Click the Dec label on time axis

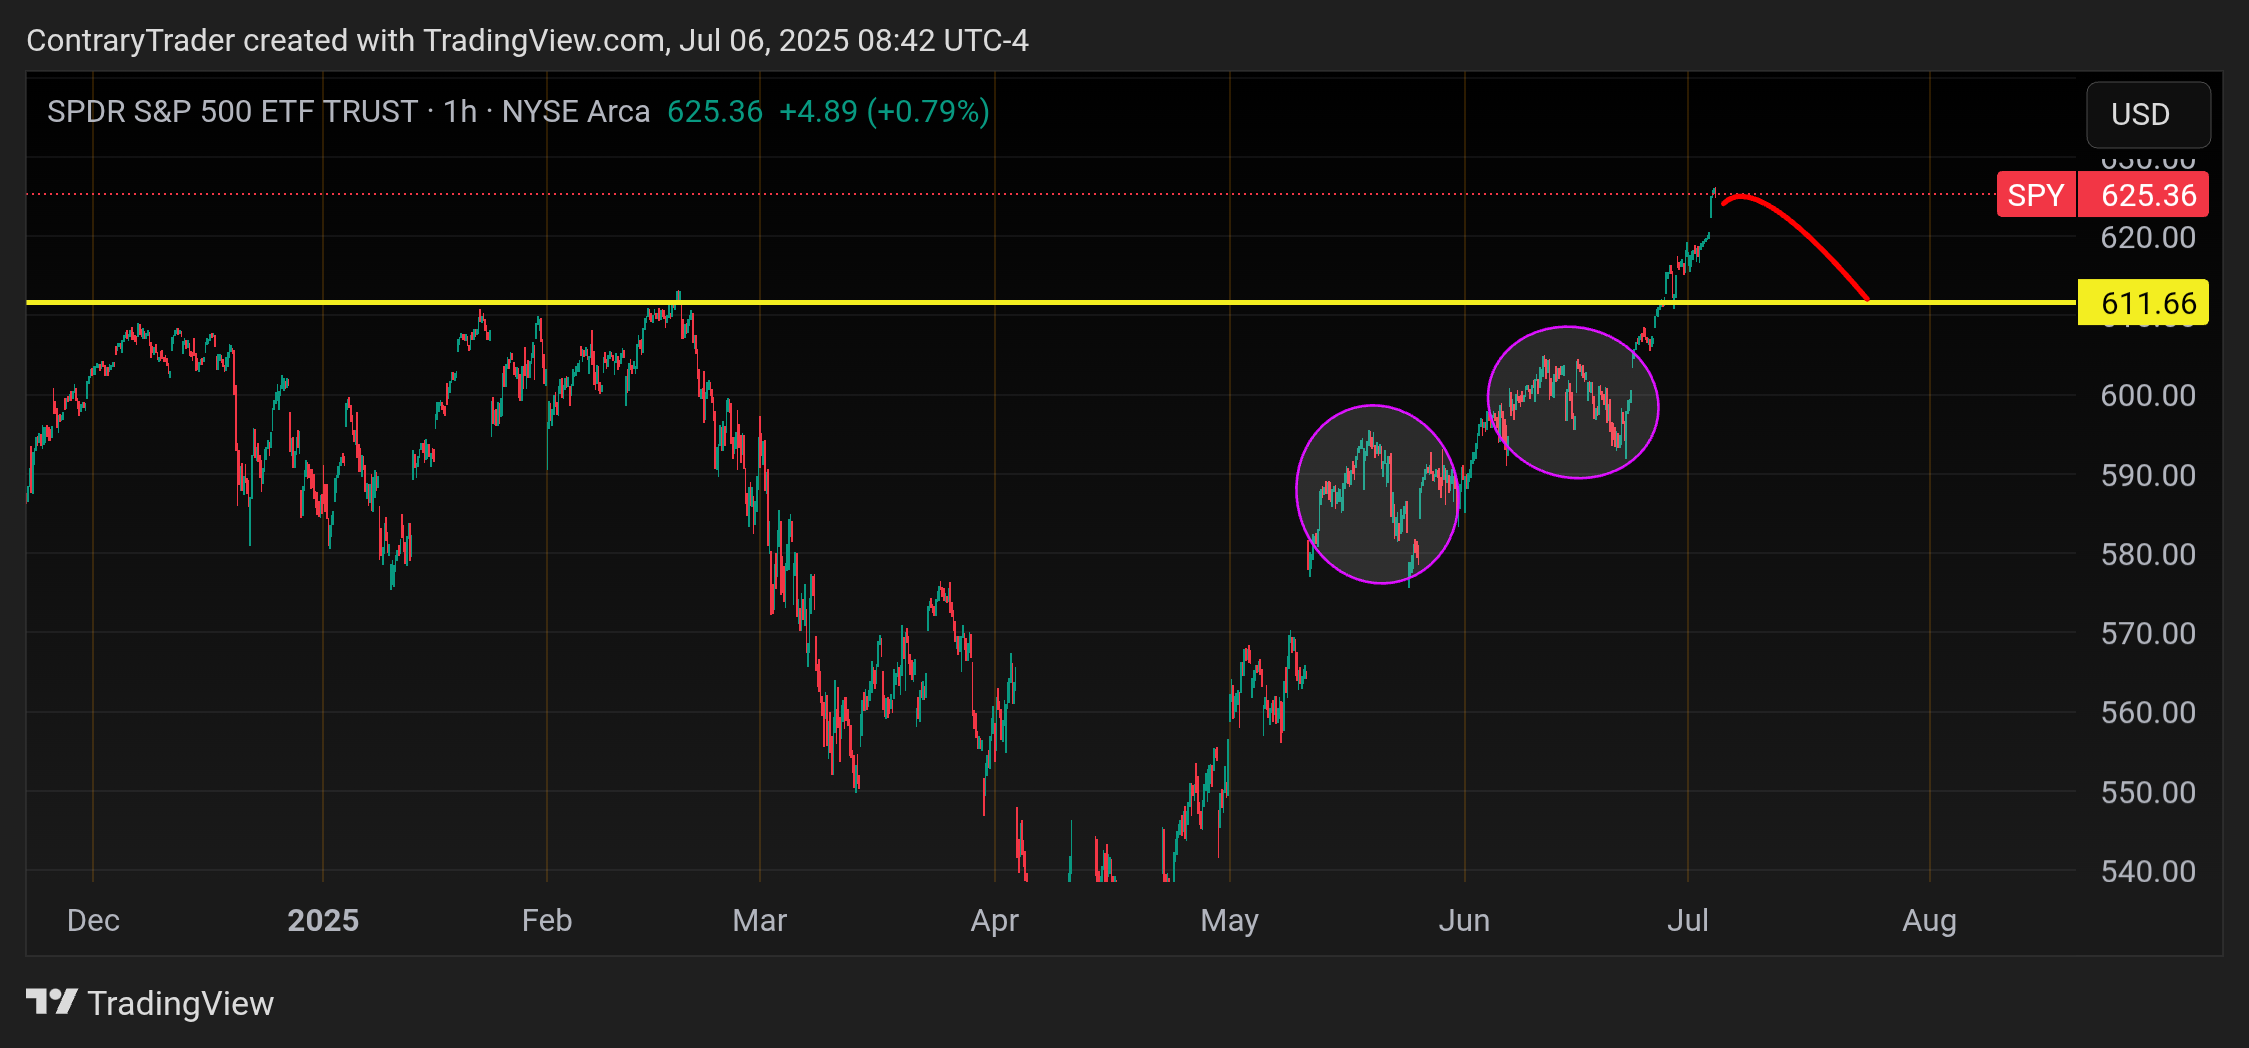click(93, 920)
